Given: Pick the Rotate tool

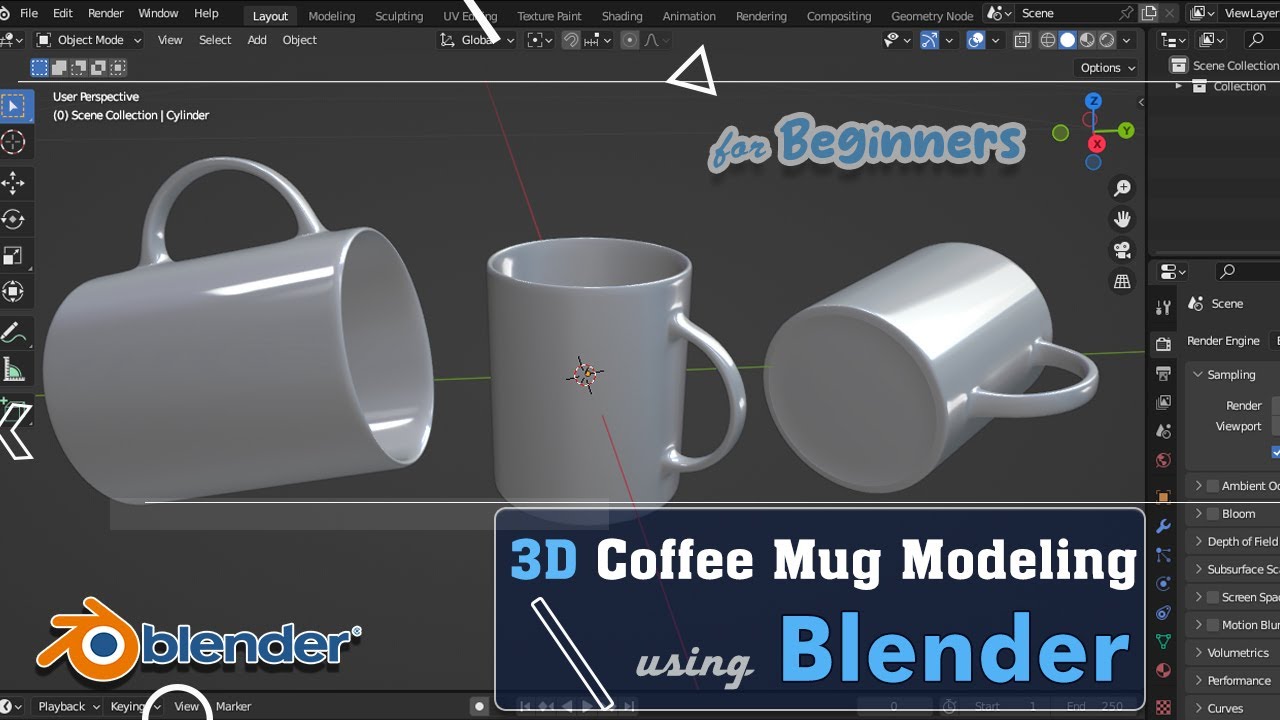Looking at the screenshot, I should (x=14, y=219).
